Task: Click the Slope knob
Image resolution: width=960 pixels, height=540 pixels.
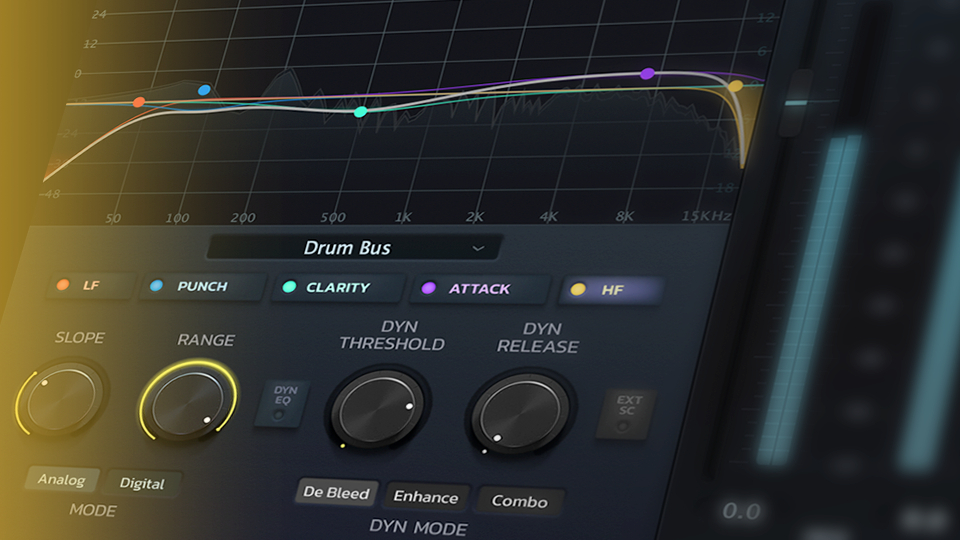Action: 62,398
